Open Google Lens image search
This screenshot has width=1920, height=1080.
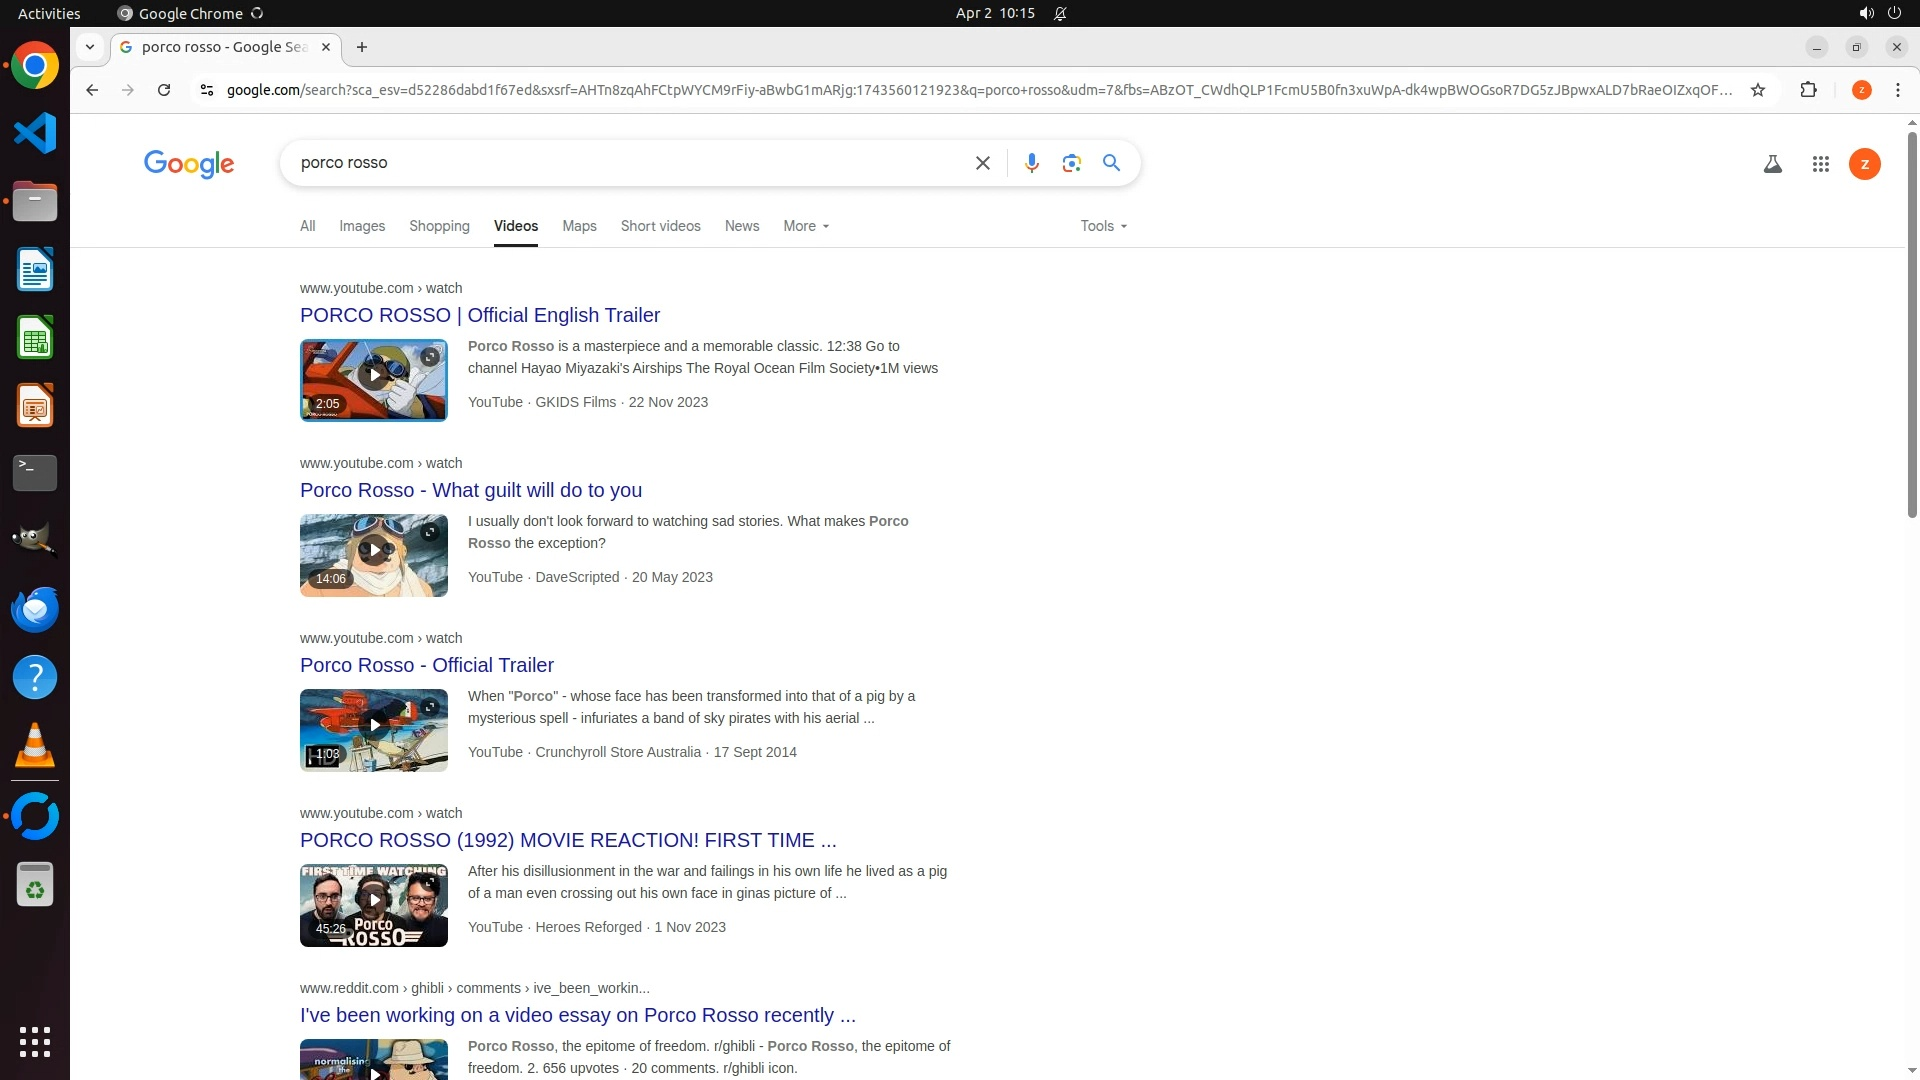pos(1071,163)
